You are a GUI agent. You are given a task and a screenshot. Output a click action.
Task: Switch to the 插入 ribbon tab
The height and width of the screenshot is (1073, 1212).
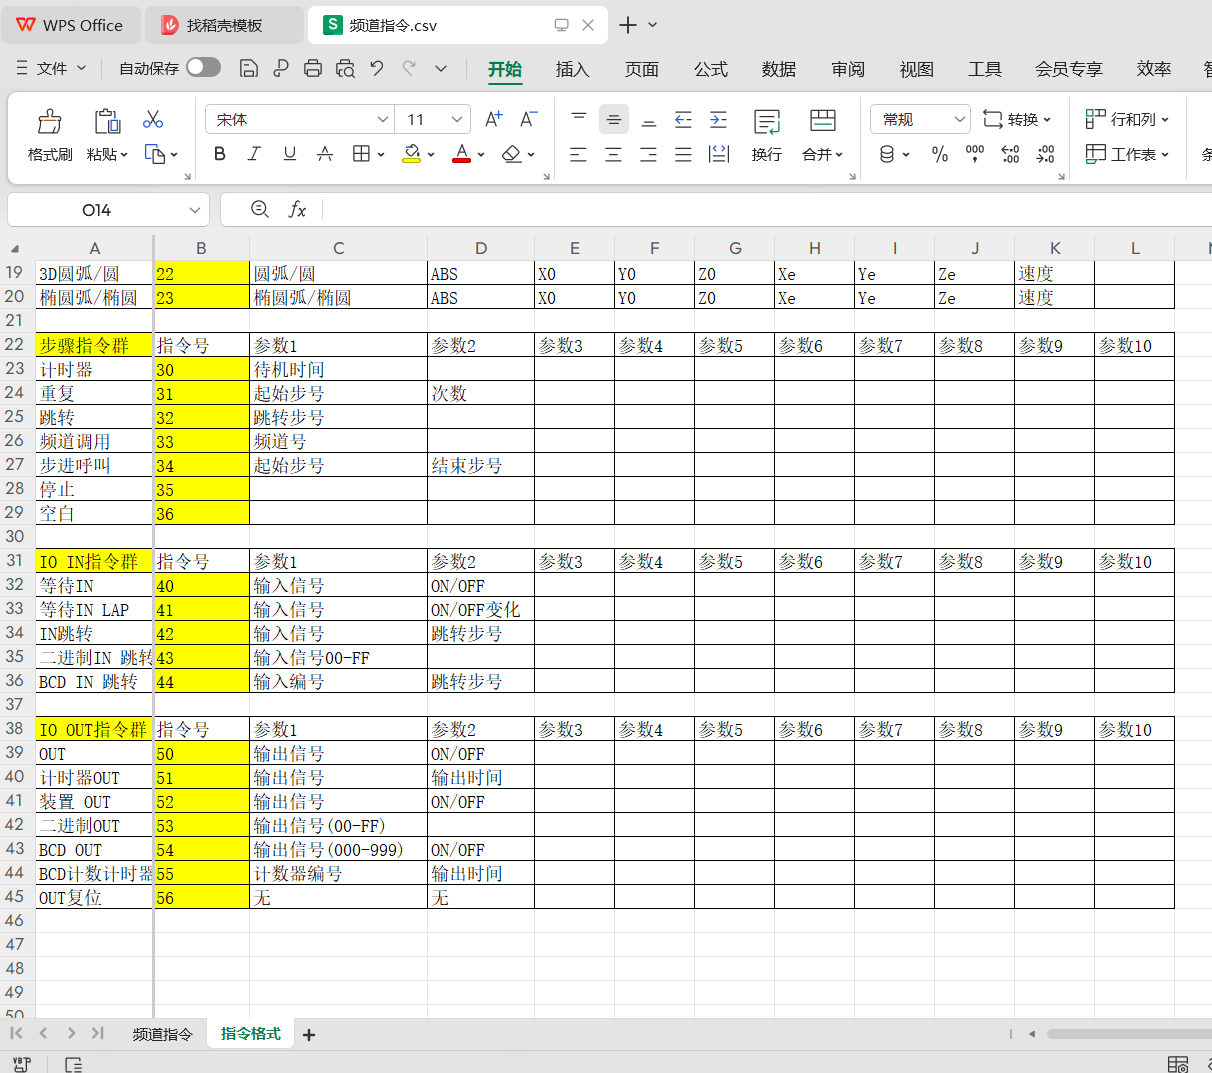point(572,69)
